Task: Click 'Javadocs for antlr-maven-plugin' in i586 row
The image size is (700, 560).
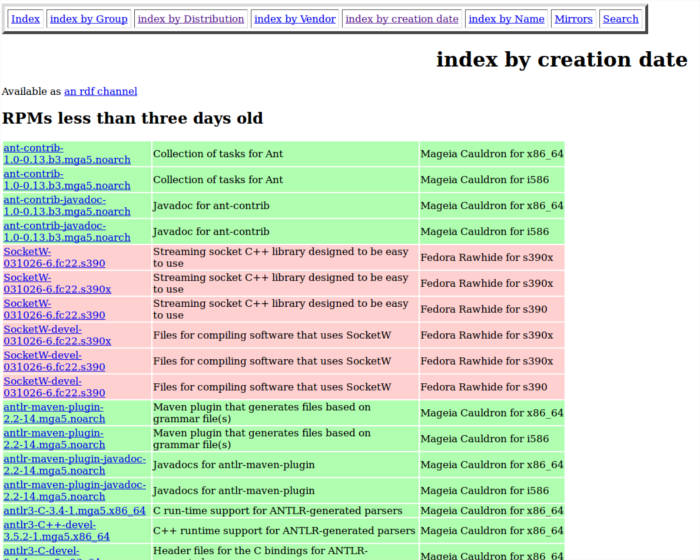Action: pyautogui.click(x=234, y=491)
